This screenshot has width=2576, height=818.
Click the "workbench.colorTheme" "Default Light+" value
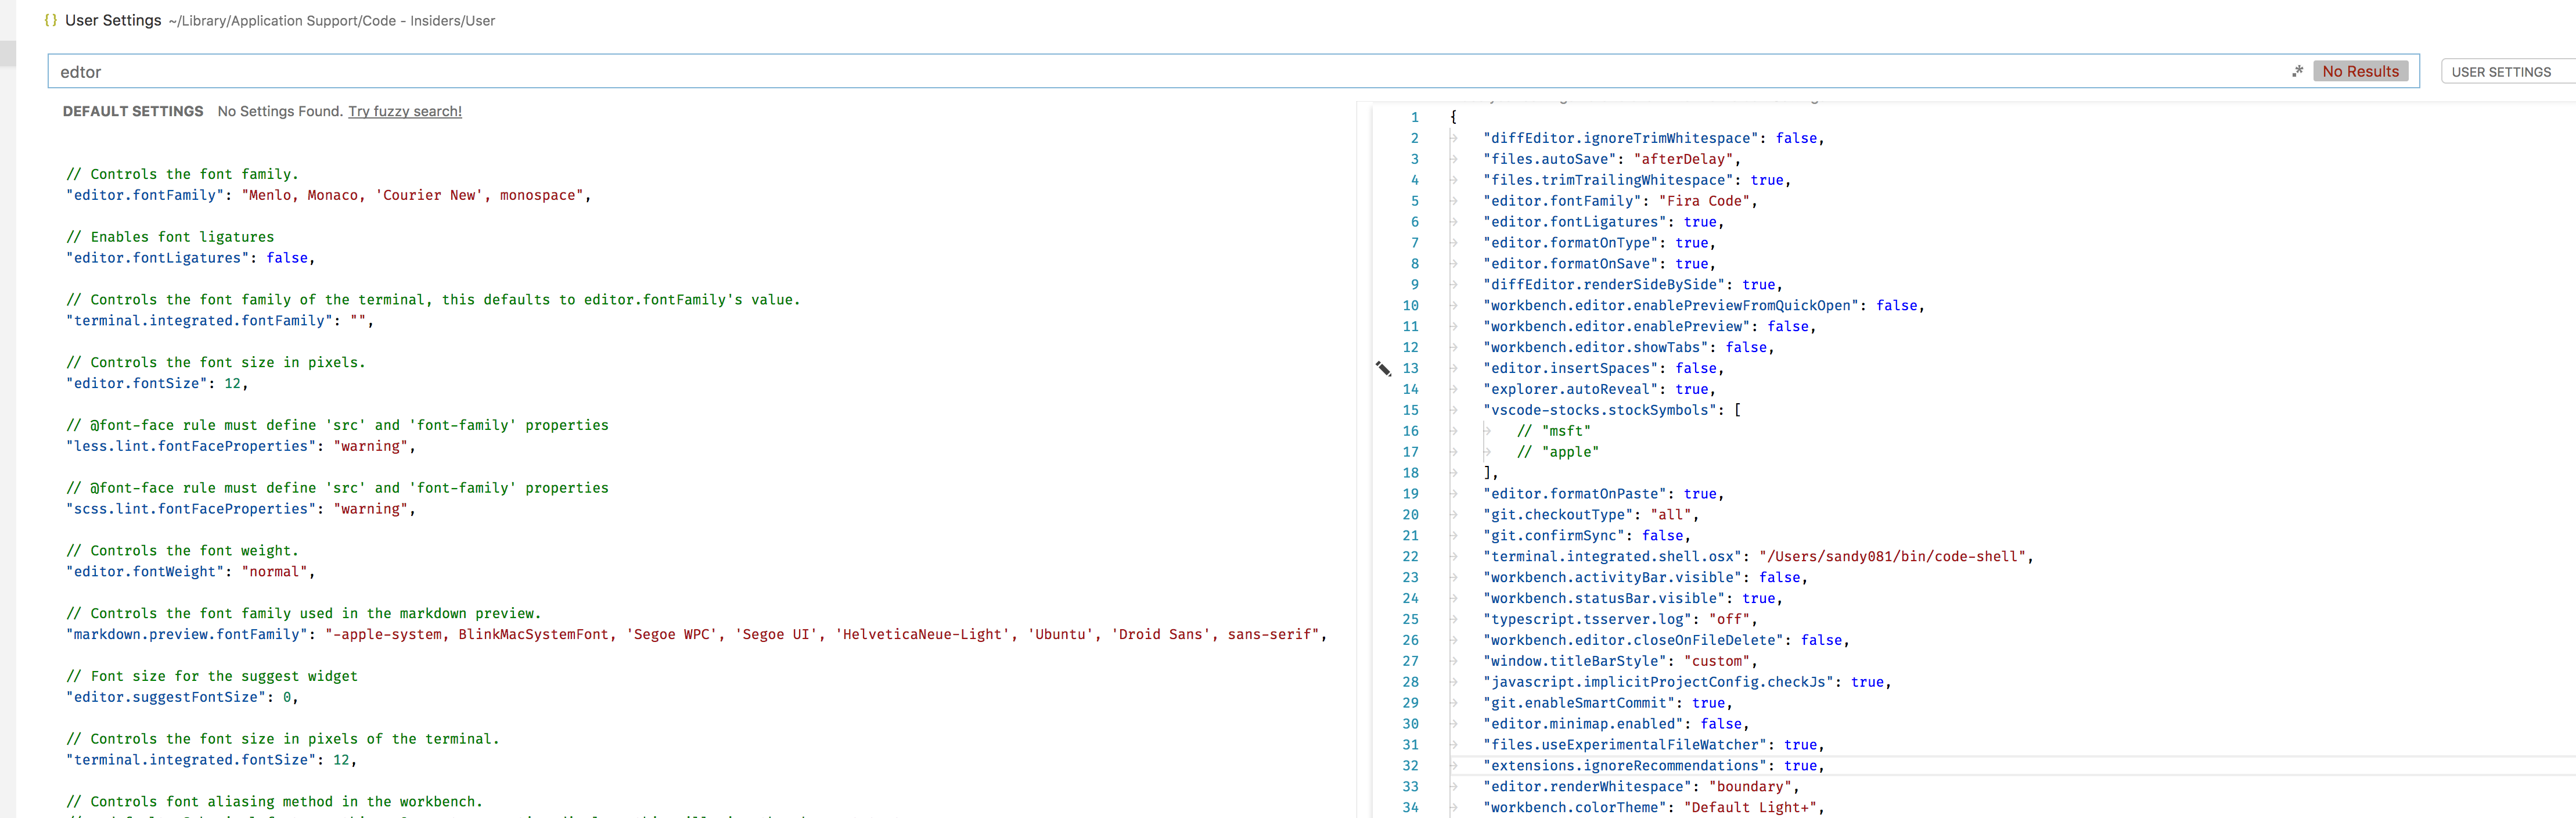(x=1750, y=808)
